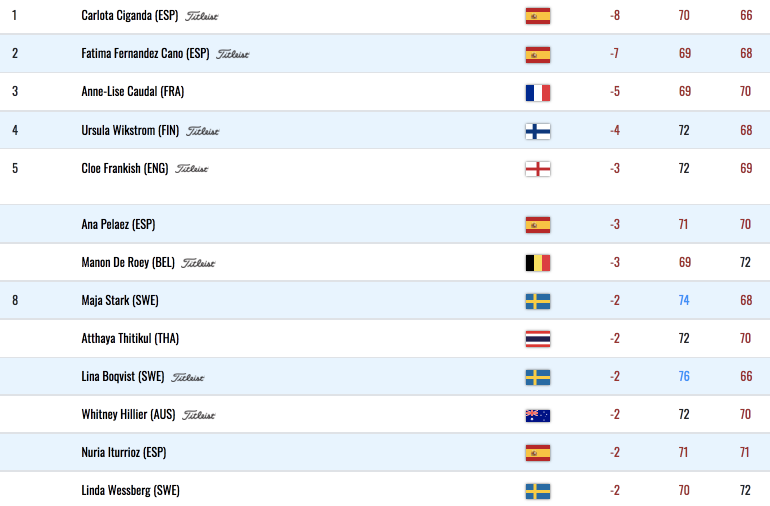770x506 pixels.
Task: Click Thailand flag in Atthaya Thitikul row
Action: [538, 339]
